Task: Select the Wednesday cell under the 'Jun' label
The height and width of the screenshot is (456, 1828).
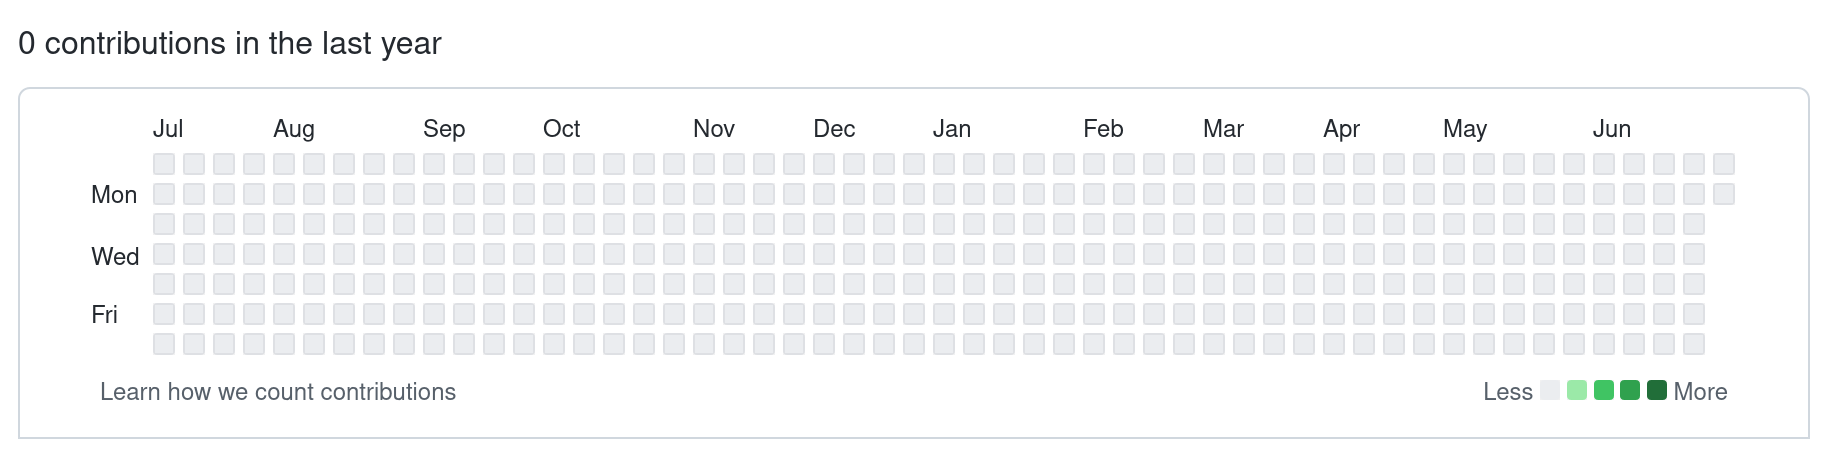Action: (x=1604, y=254)
